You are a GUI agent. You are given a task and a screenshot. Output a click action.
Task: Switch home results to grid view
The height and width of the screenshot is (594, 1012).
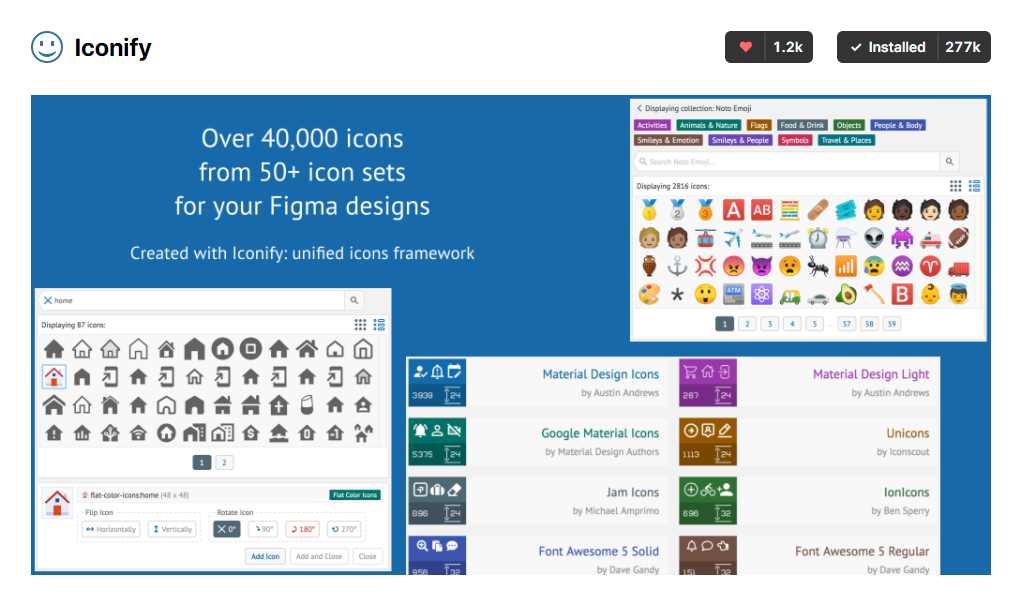pos(360,325)
